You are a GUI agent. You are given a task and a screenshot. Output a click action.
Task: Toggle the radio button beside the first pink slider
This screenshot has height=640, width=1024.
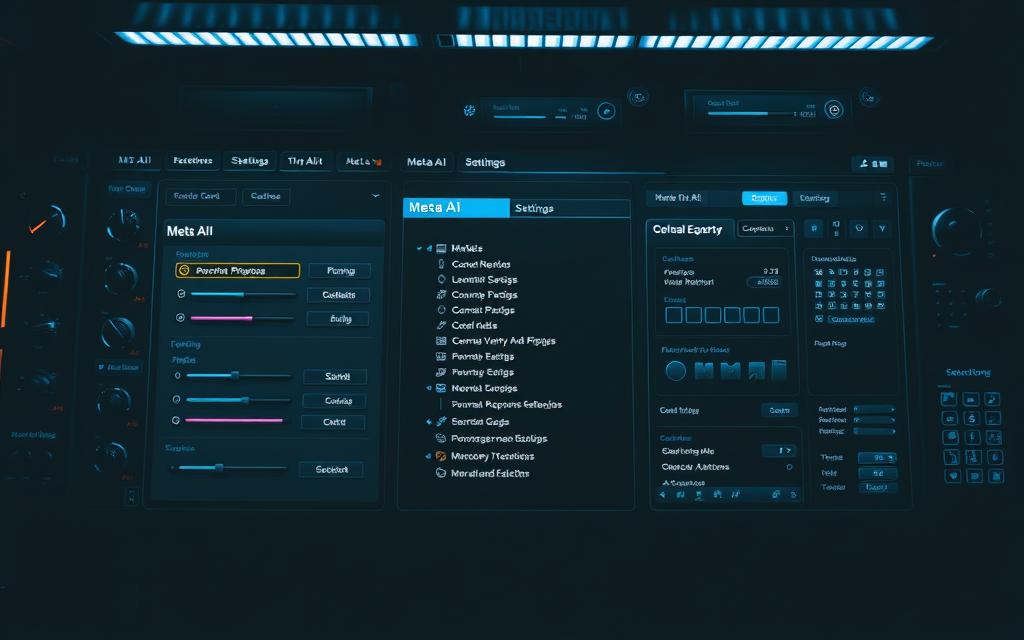[180, 318]
